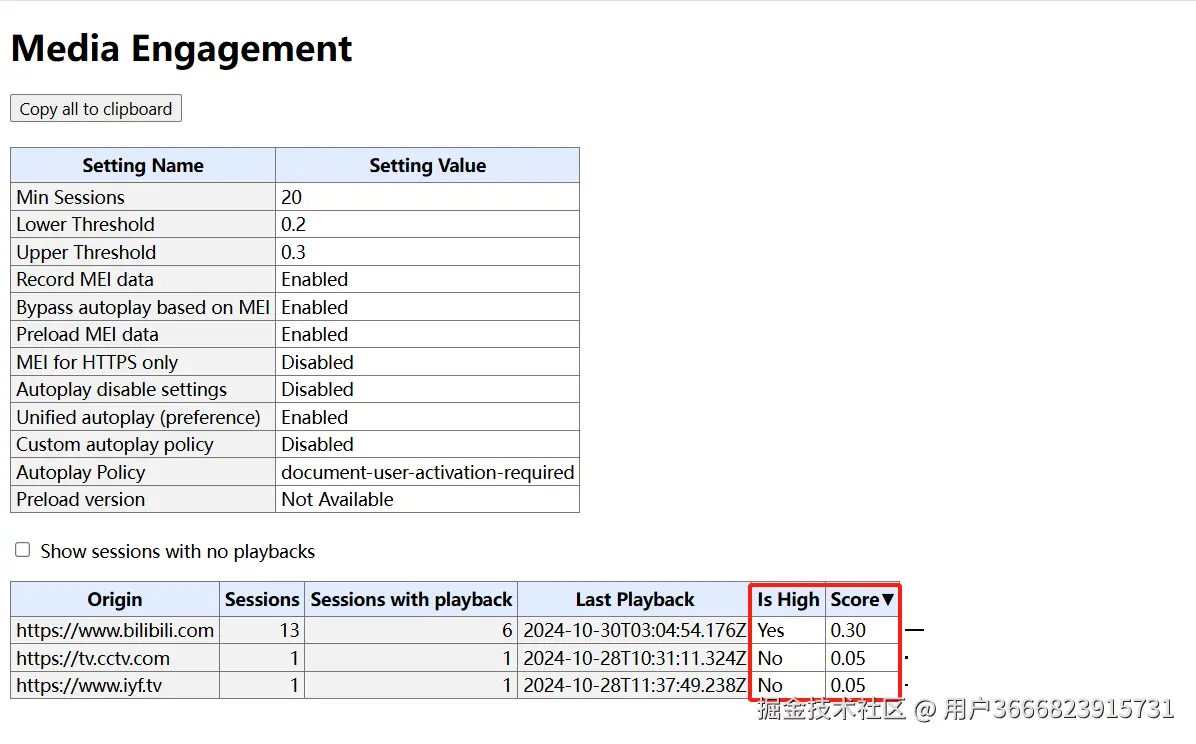Click Disabled value for MEI for HTTPS only
The height and width of the screenshot is (744, 1196).
427,362
